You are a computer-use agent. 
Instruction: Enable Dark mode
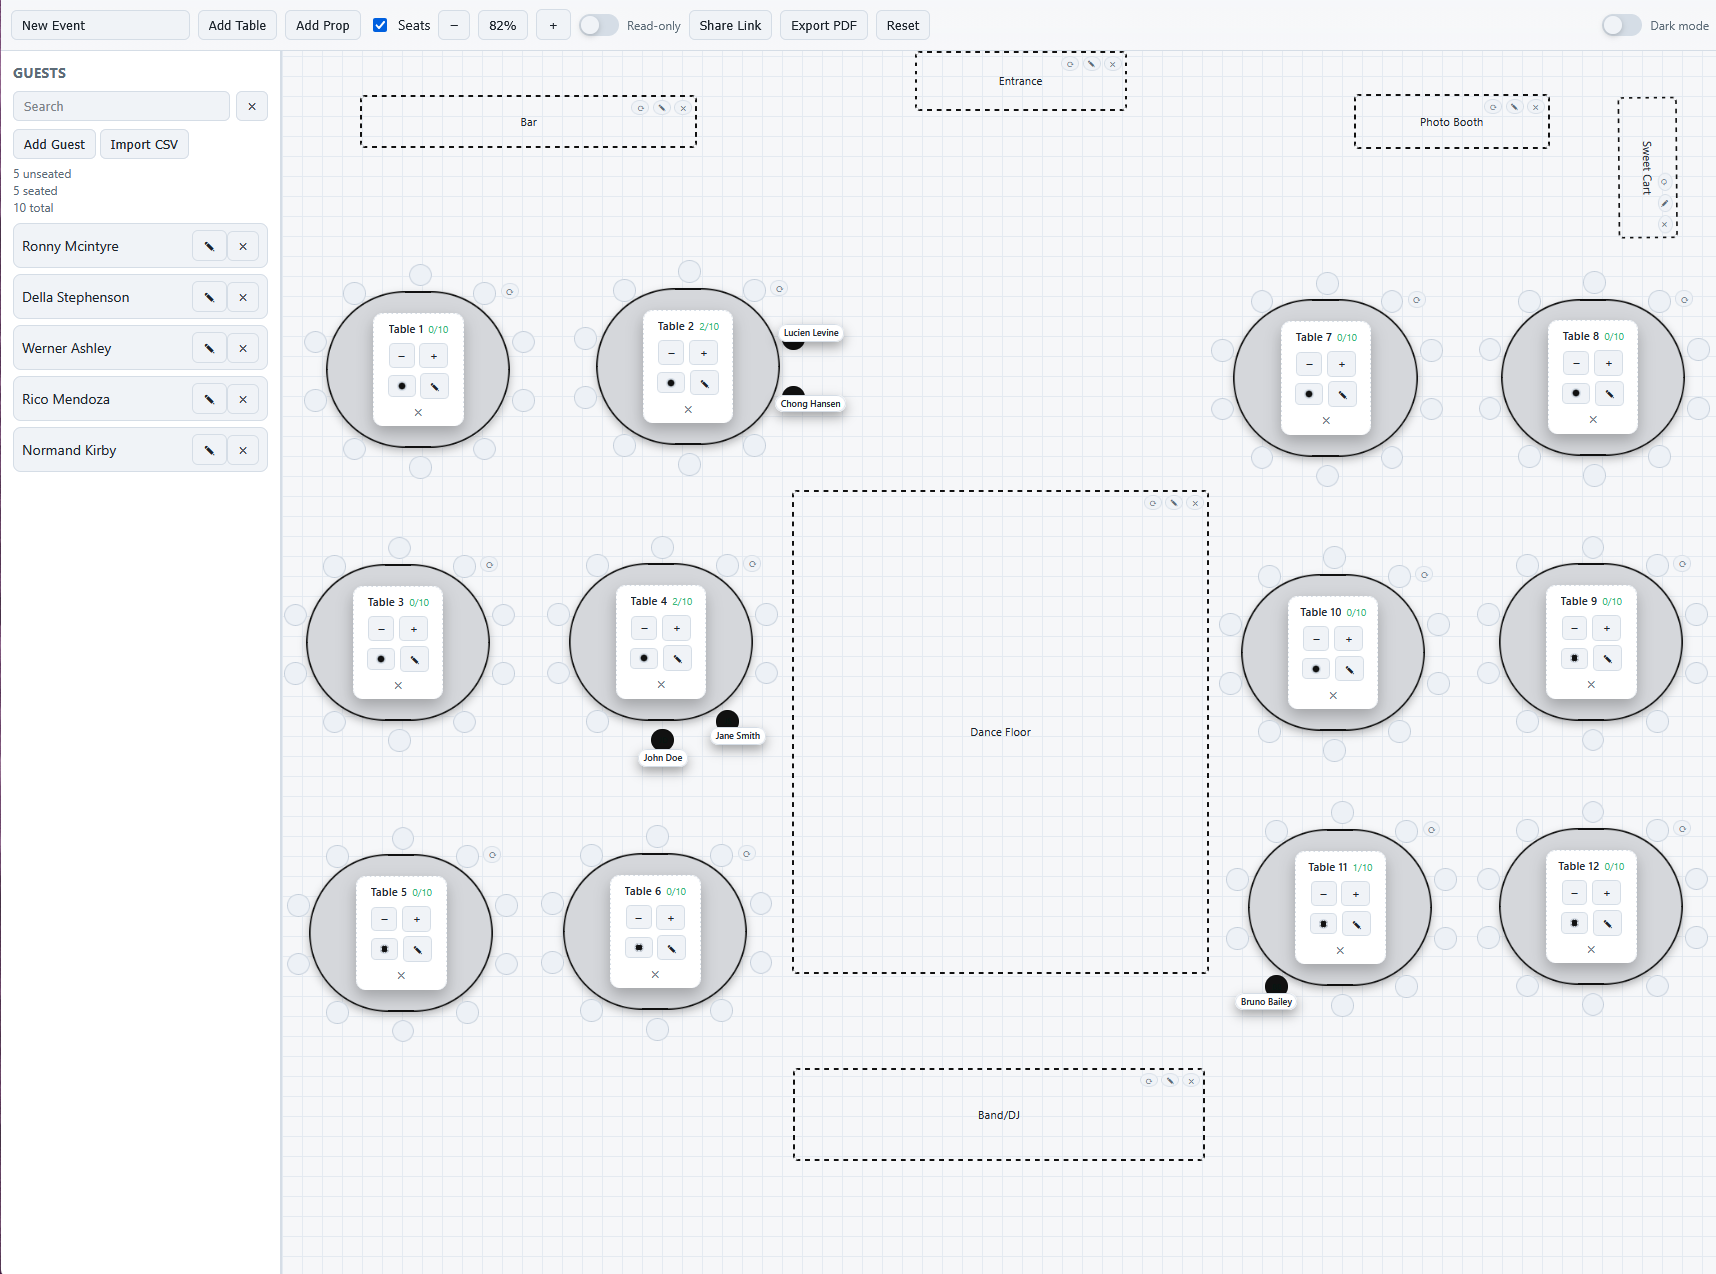[1621, 25]
